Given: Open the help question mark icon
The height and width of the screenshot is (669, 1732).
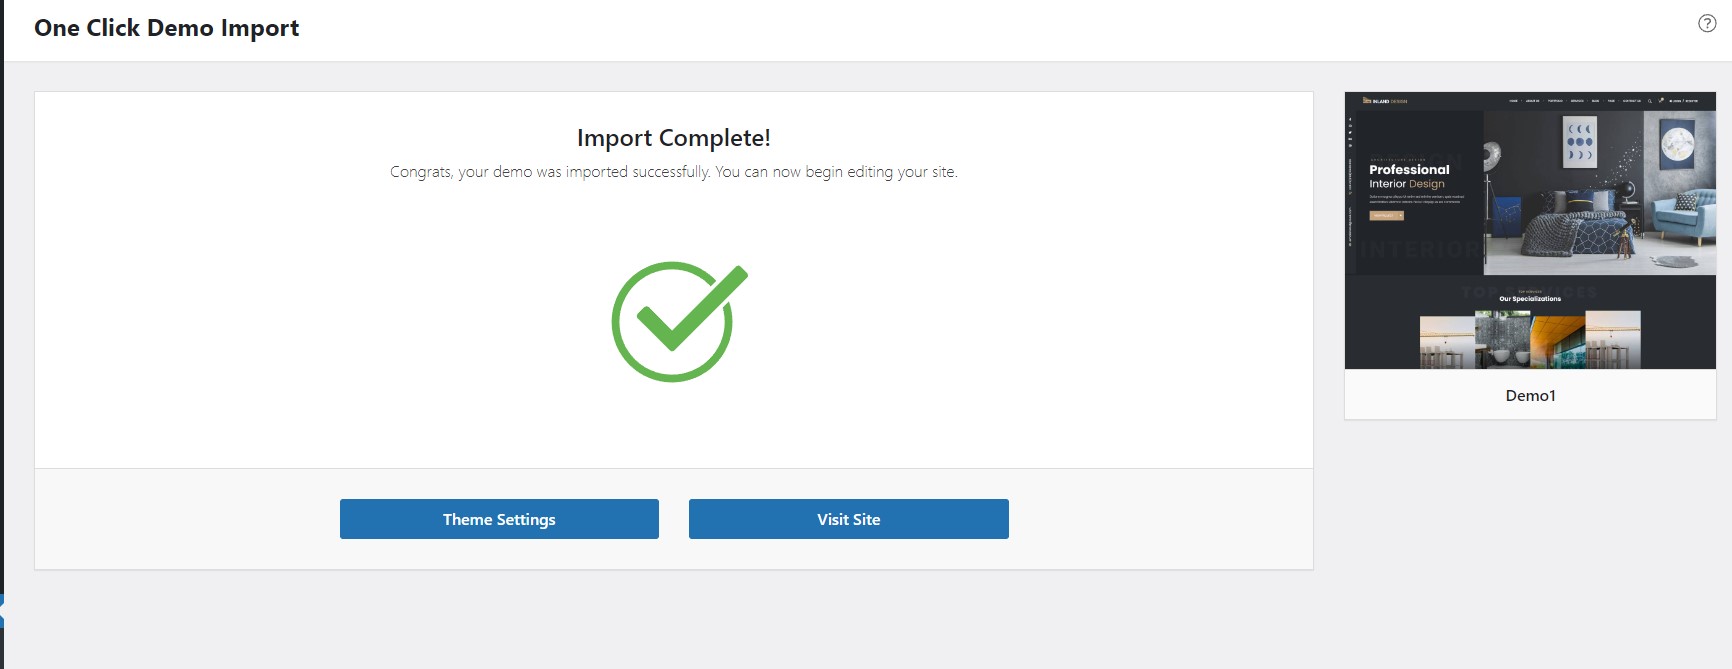Looking at the screenshot, I should (1707, 24).
